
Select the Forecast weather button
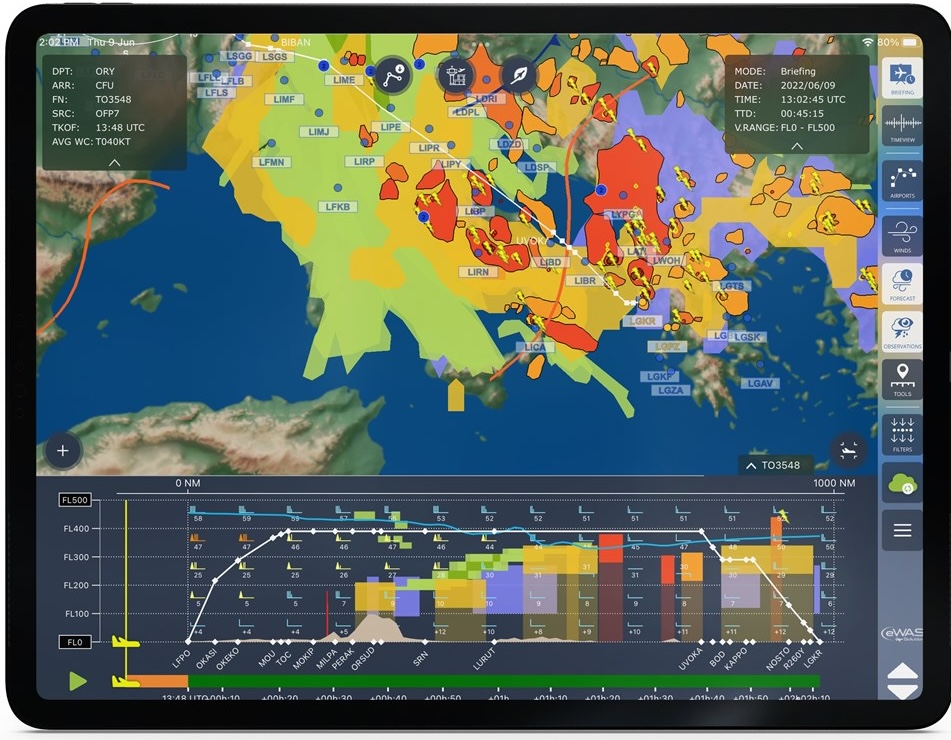[x=901, y=286]
